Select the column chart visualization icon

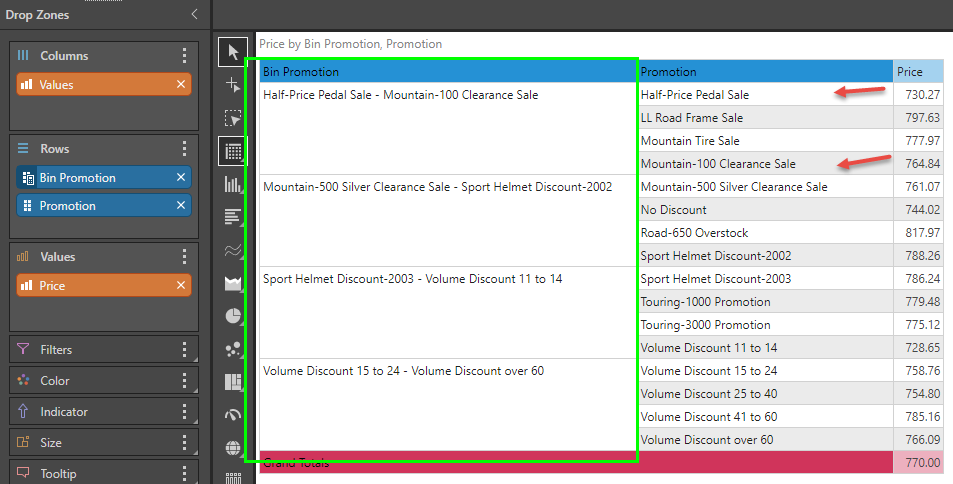coord(233,185)
